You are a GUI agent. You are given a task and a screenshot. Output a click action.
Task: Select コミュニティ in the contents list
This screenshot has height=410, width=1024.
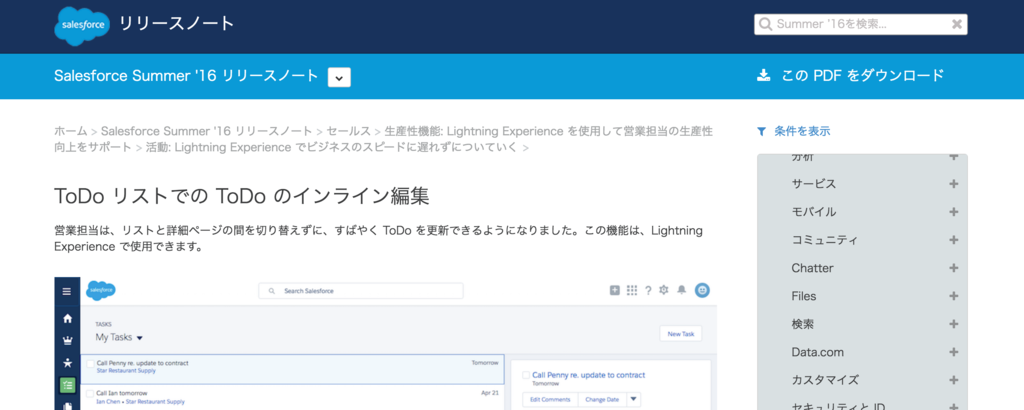coord(824,240)
